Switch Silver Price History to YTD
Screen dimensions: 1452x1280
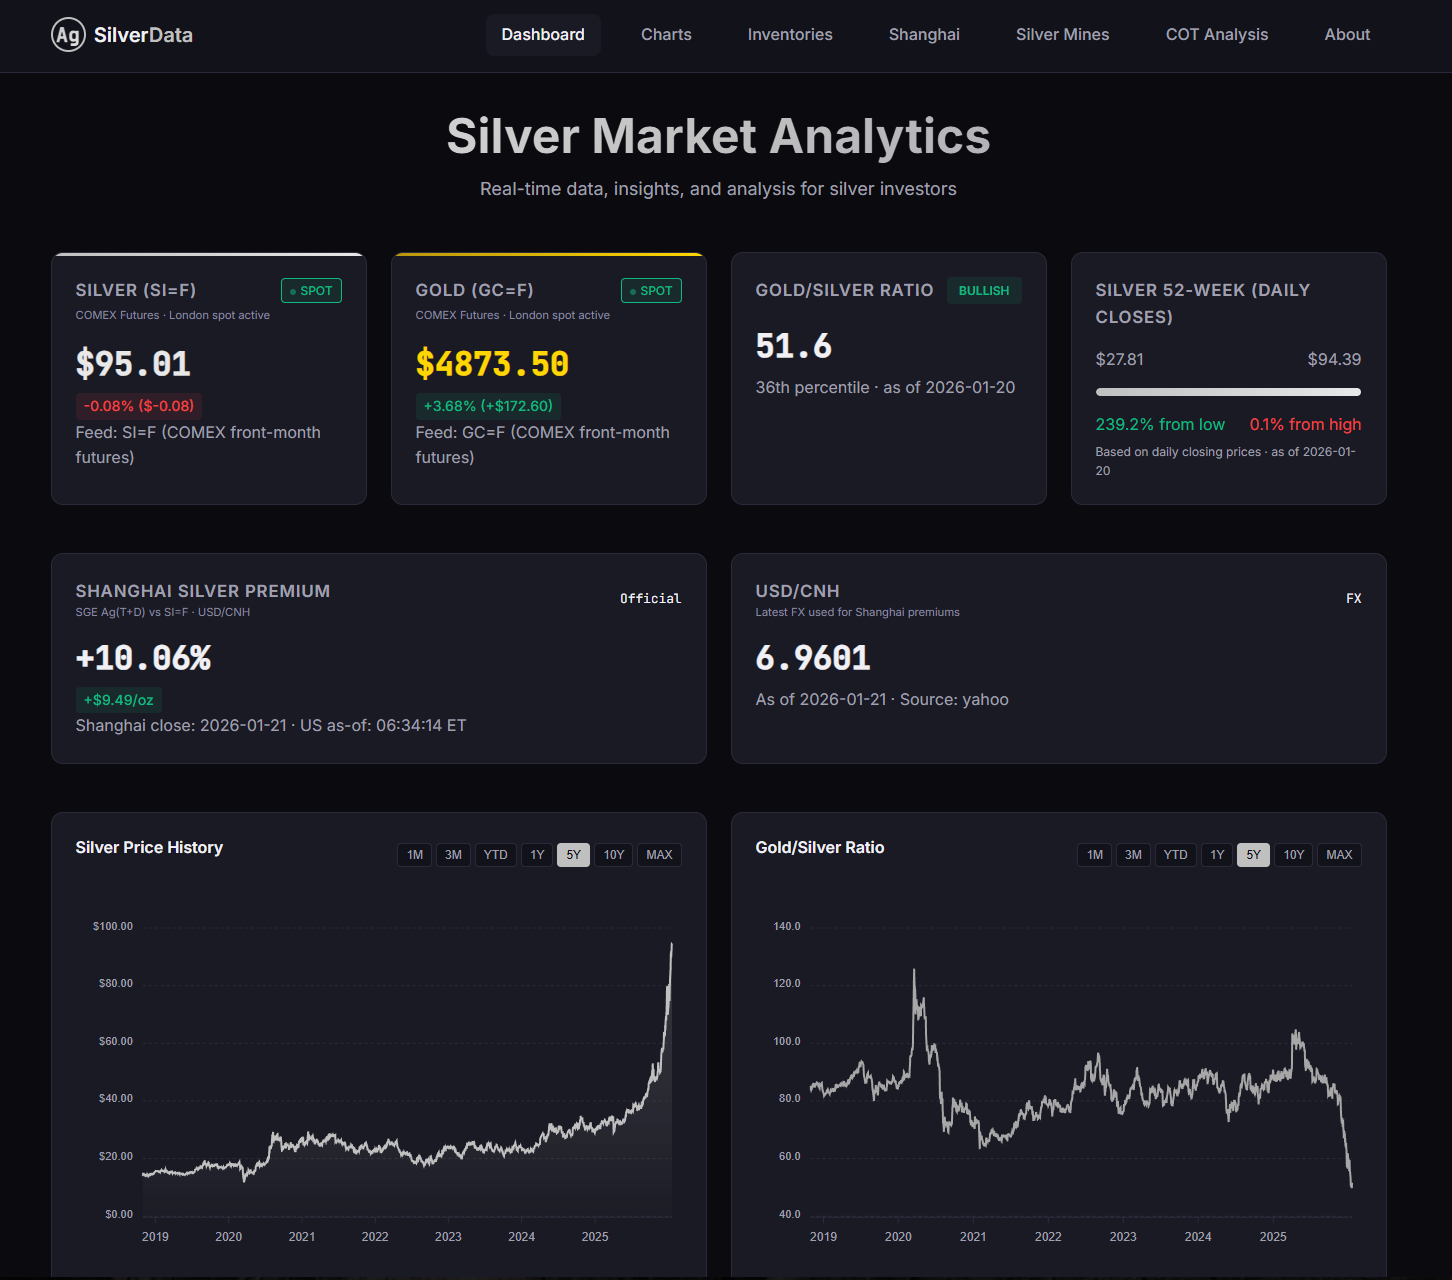coord(495,855)
